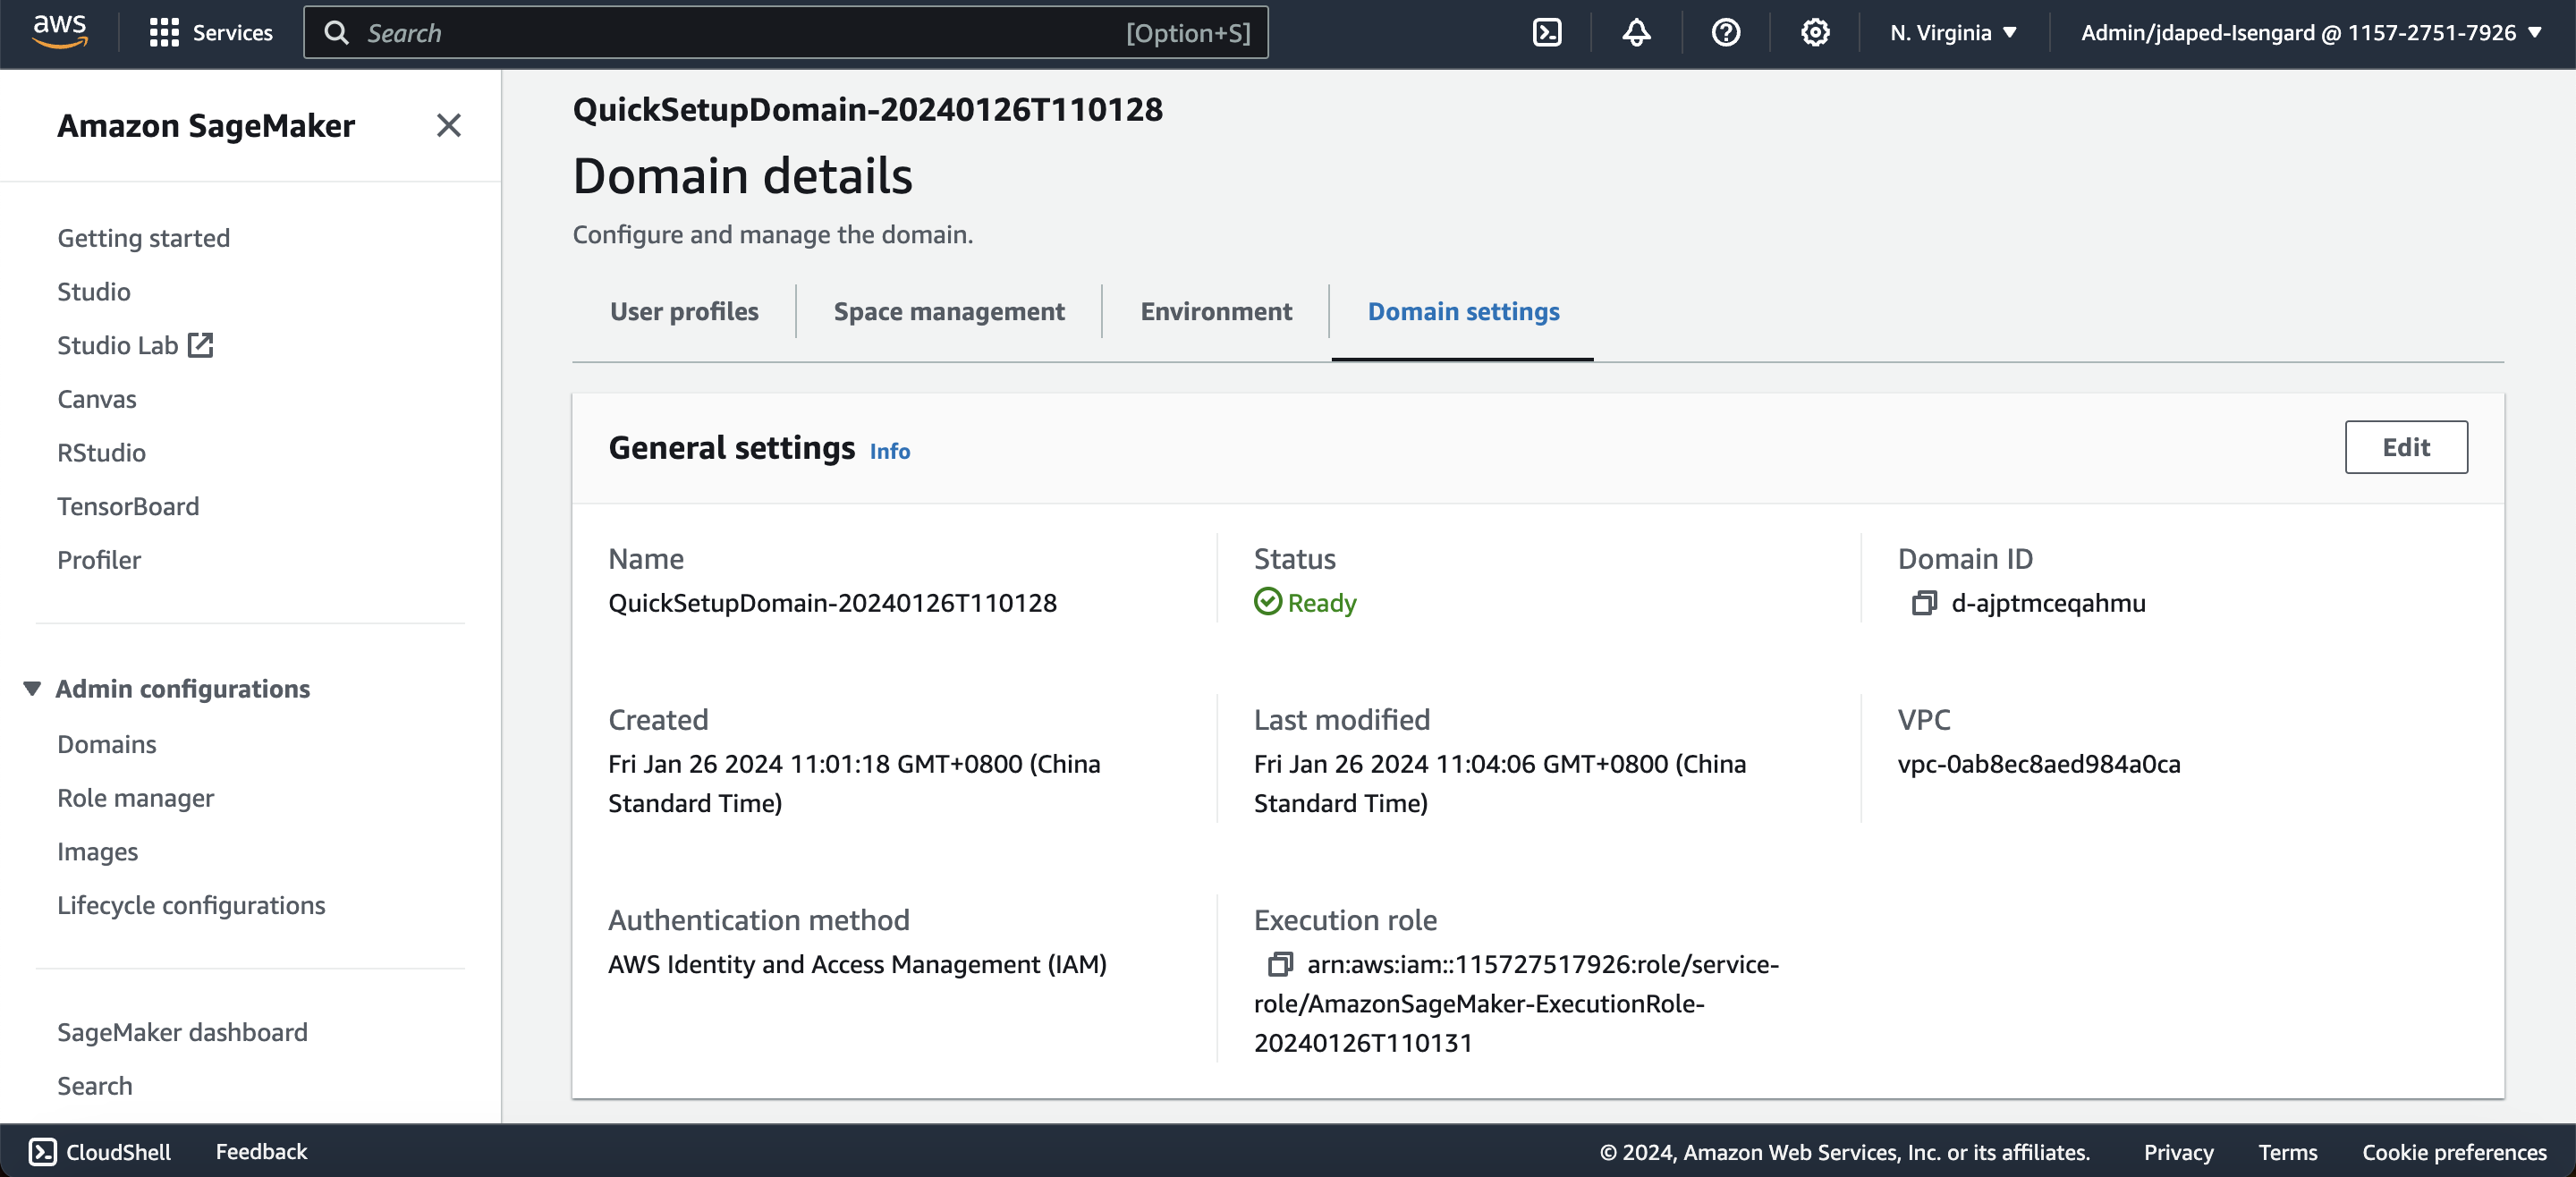
Task: Open the Admin account dropdown menu
Action: (2310, 32)
